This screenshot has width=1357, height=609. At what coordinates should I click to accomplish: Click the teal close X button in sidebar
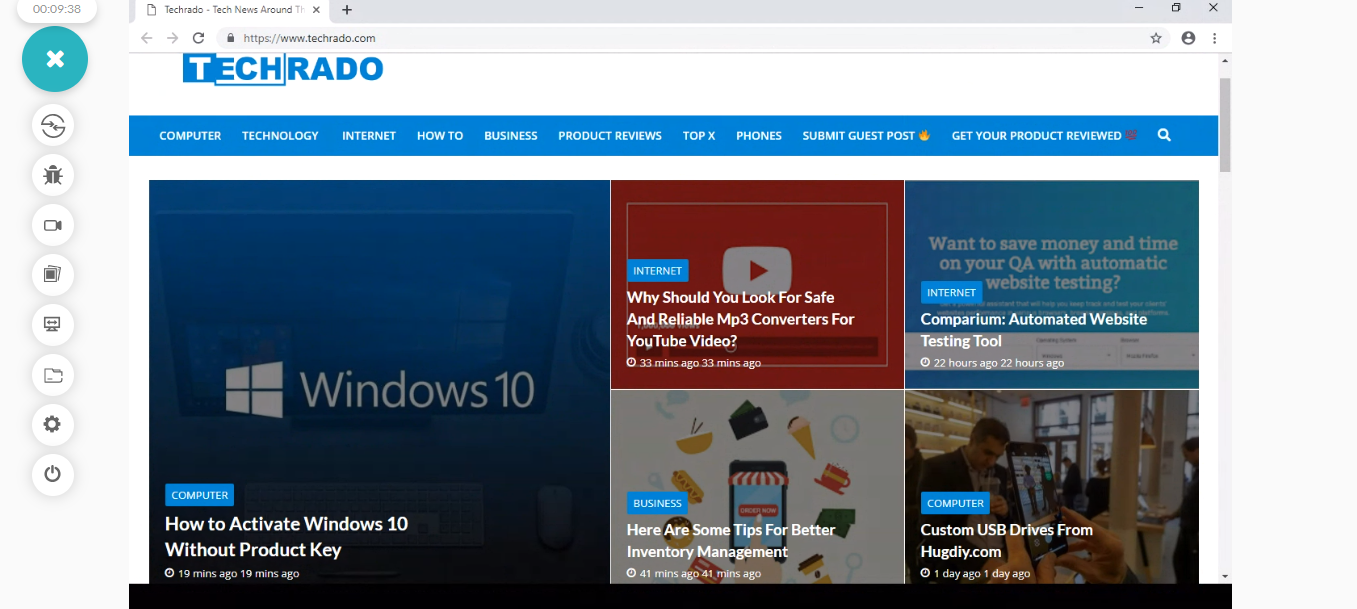[x=55, y=60]
